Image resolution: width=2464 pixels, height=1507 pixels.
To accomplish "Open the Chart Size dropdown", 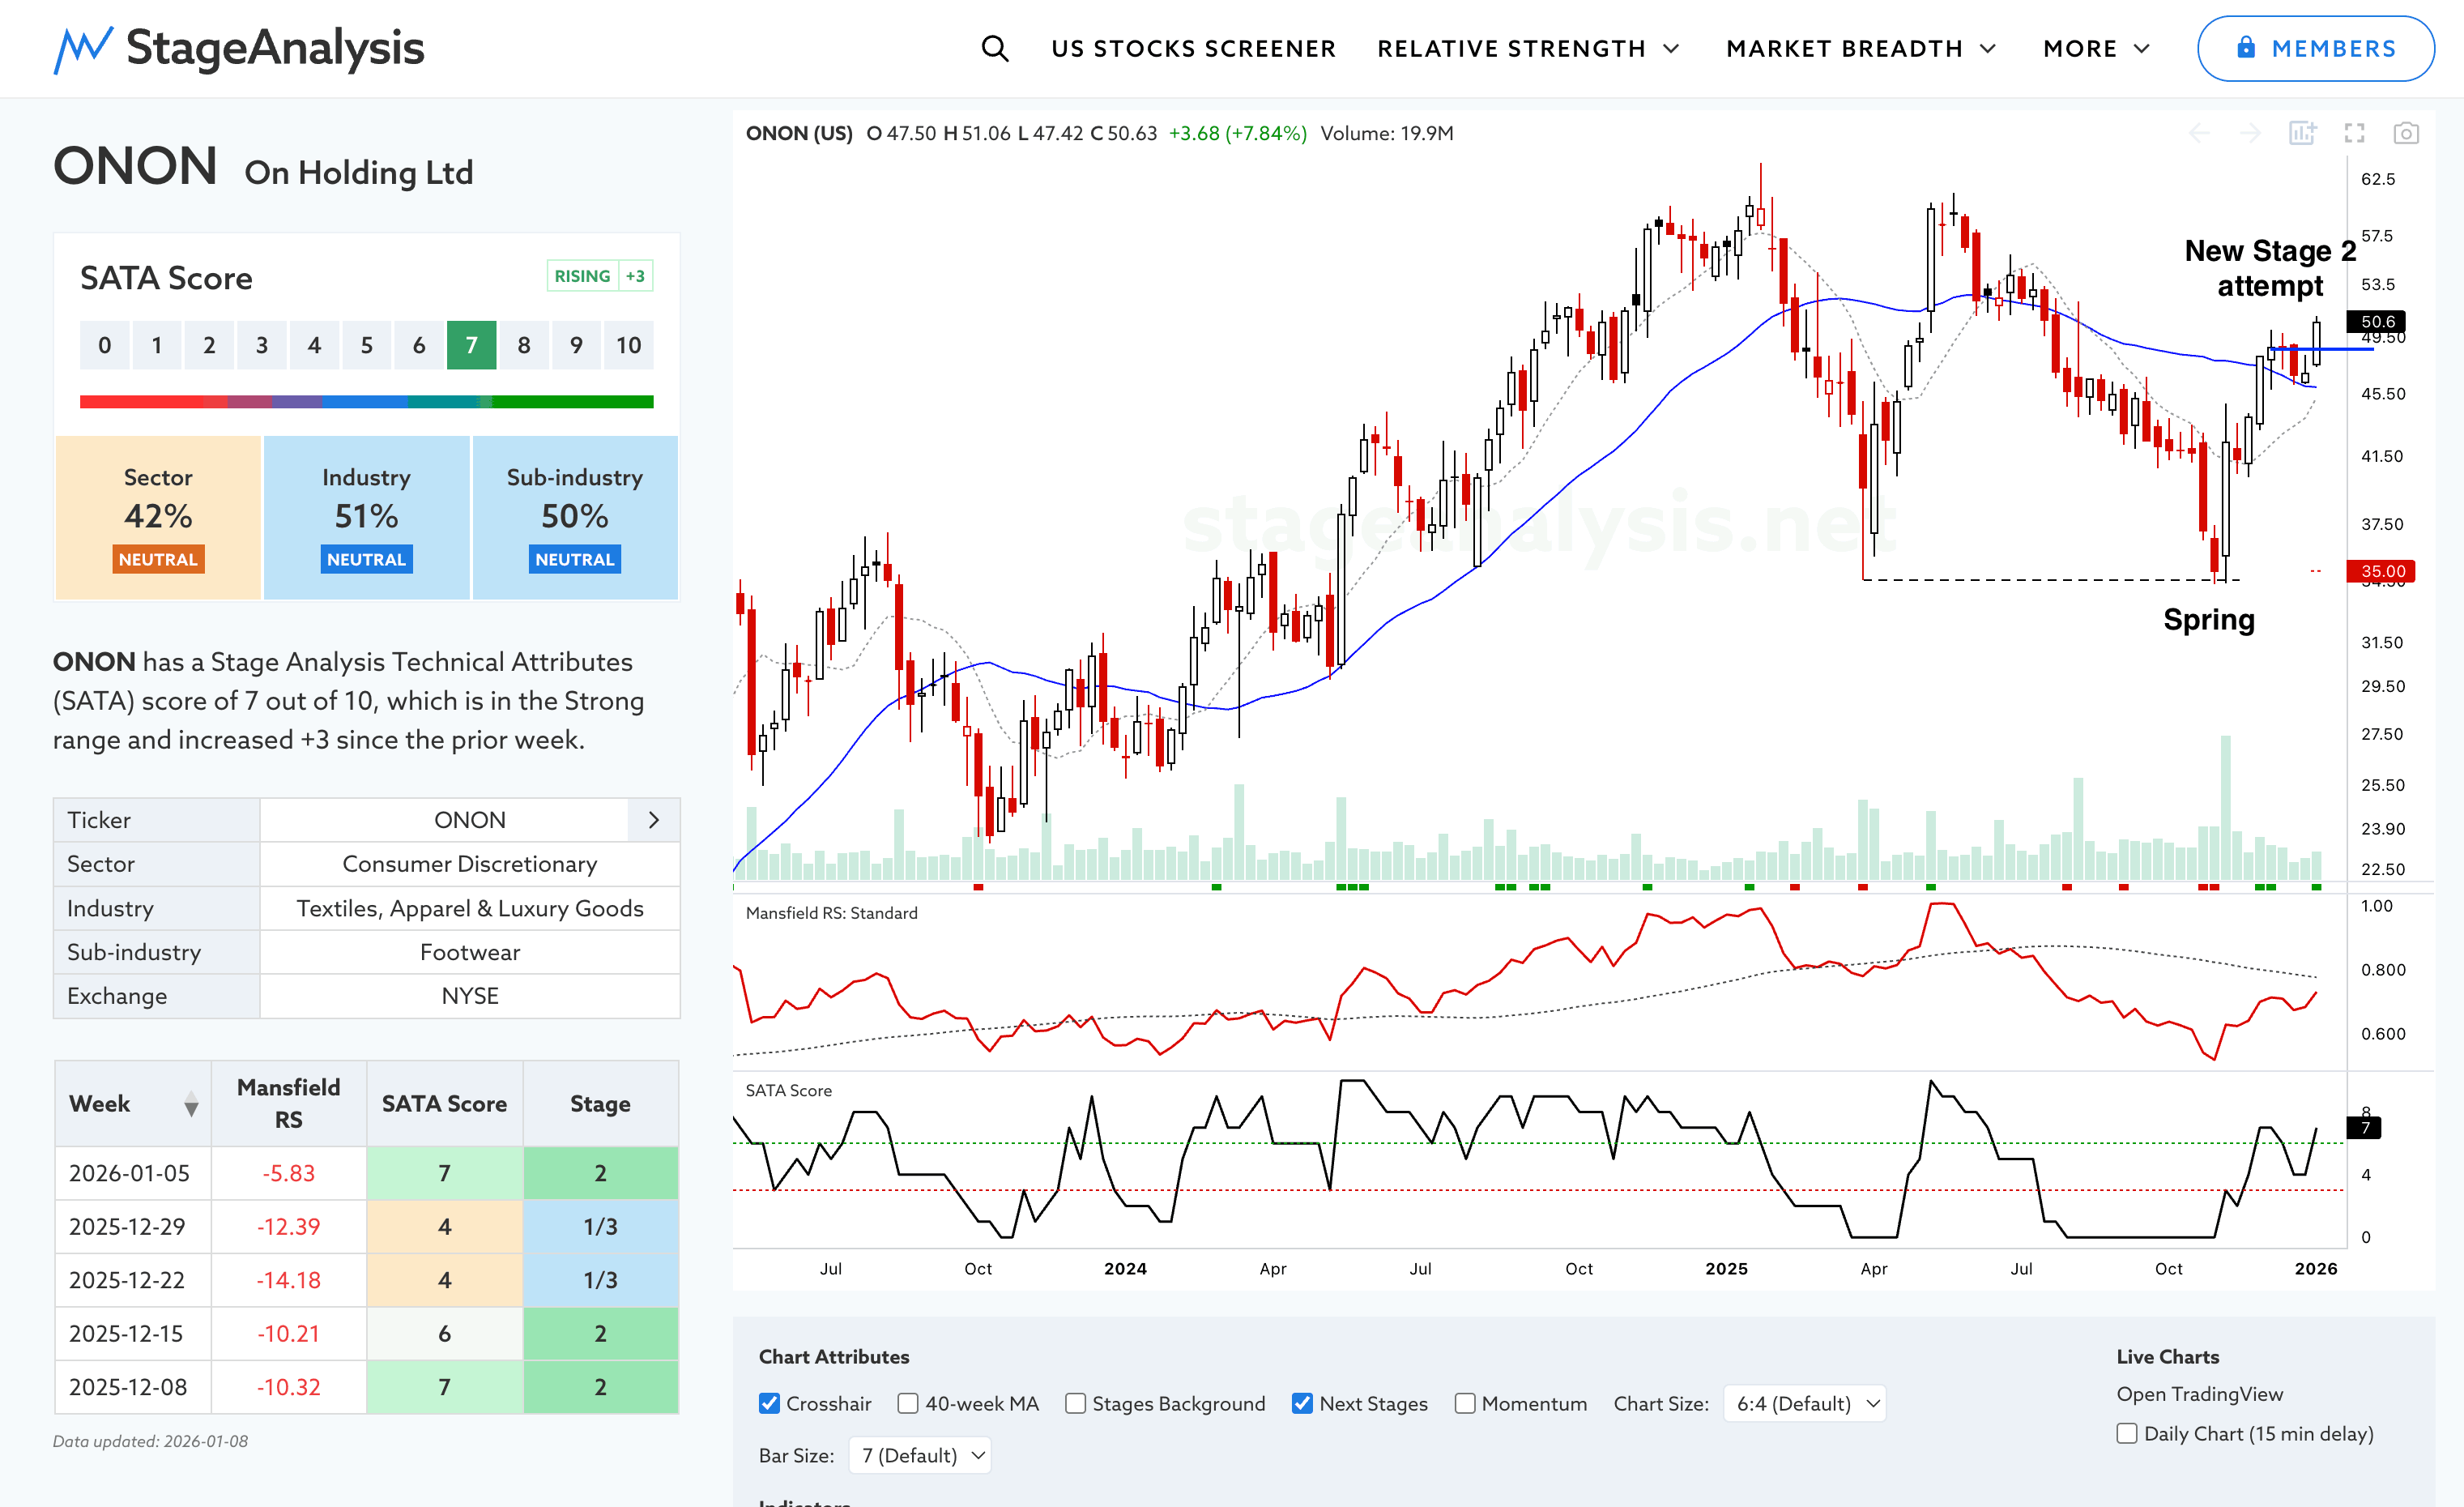I will (1805, 1403).
